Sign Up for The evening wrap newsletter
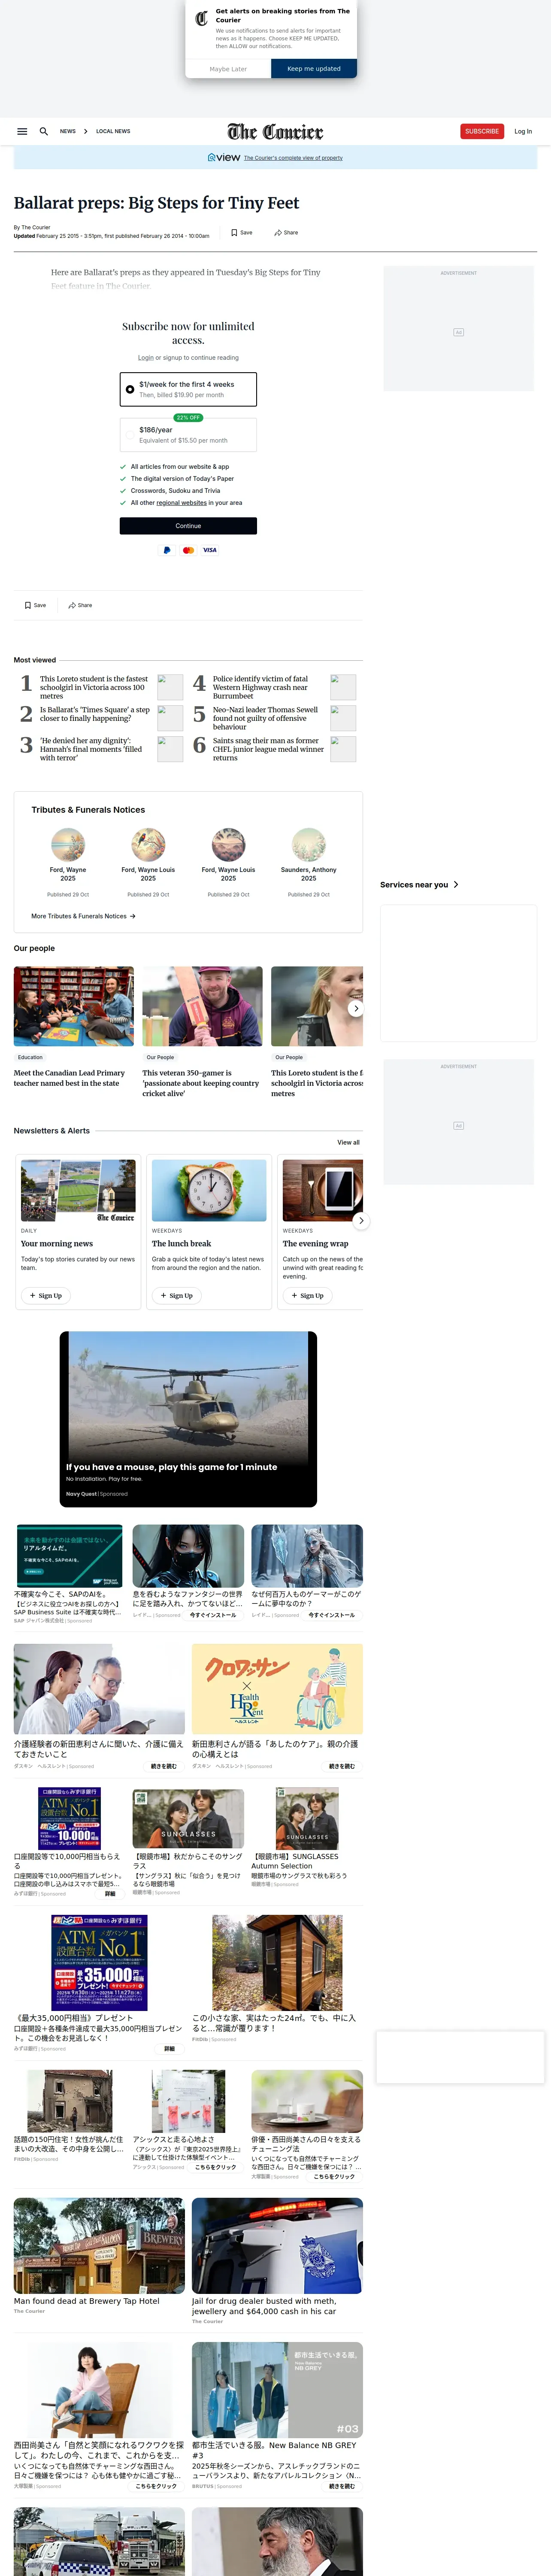Viewport: 551px width, 2576px height. click(308, 1295)
